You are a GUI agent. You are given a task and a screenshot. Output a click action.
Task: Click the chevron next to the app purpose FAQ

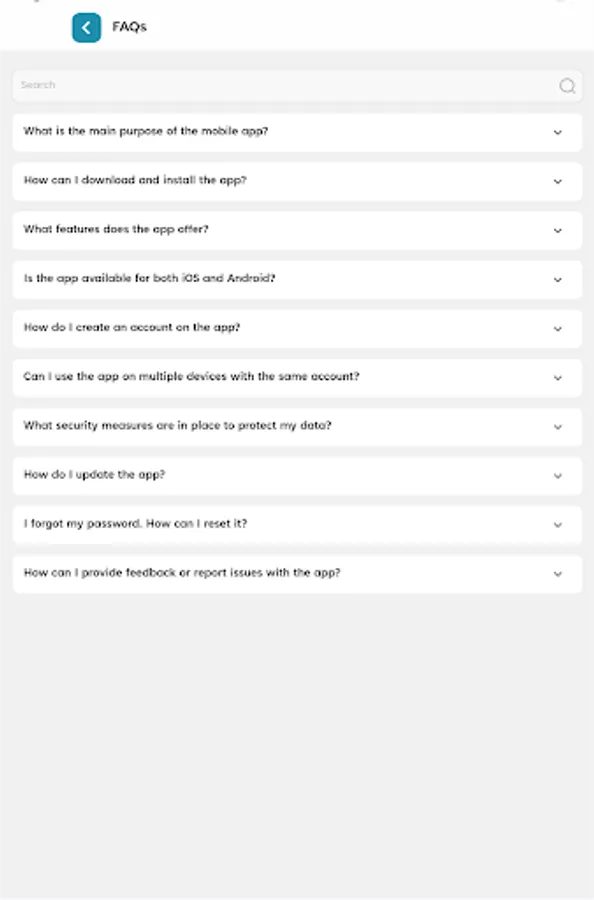(558, 131)
